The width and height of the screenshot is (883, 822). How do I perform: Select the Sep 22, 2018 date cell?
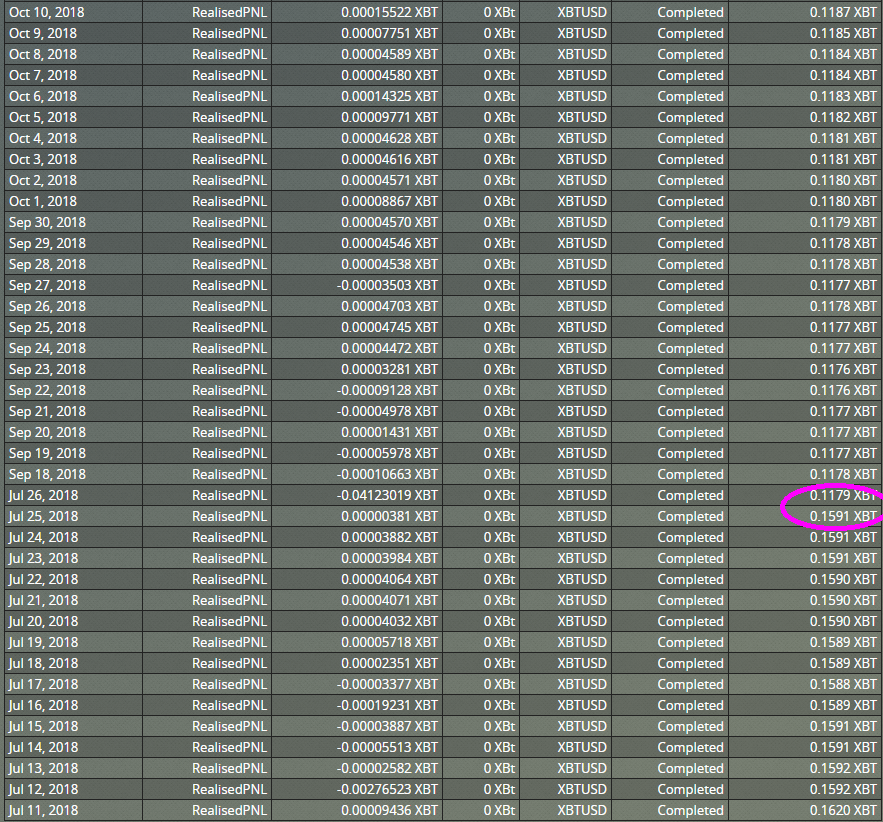coord(47,390)
